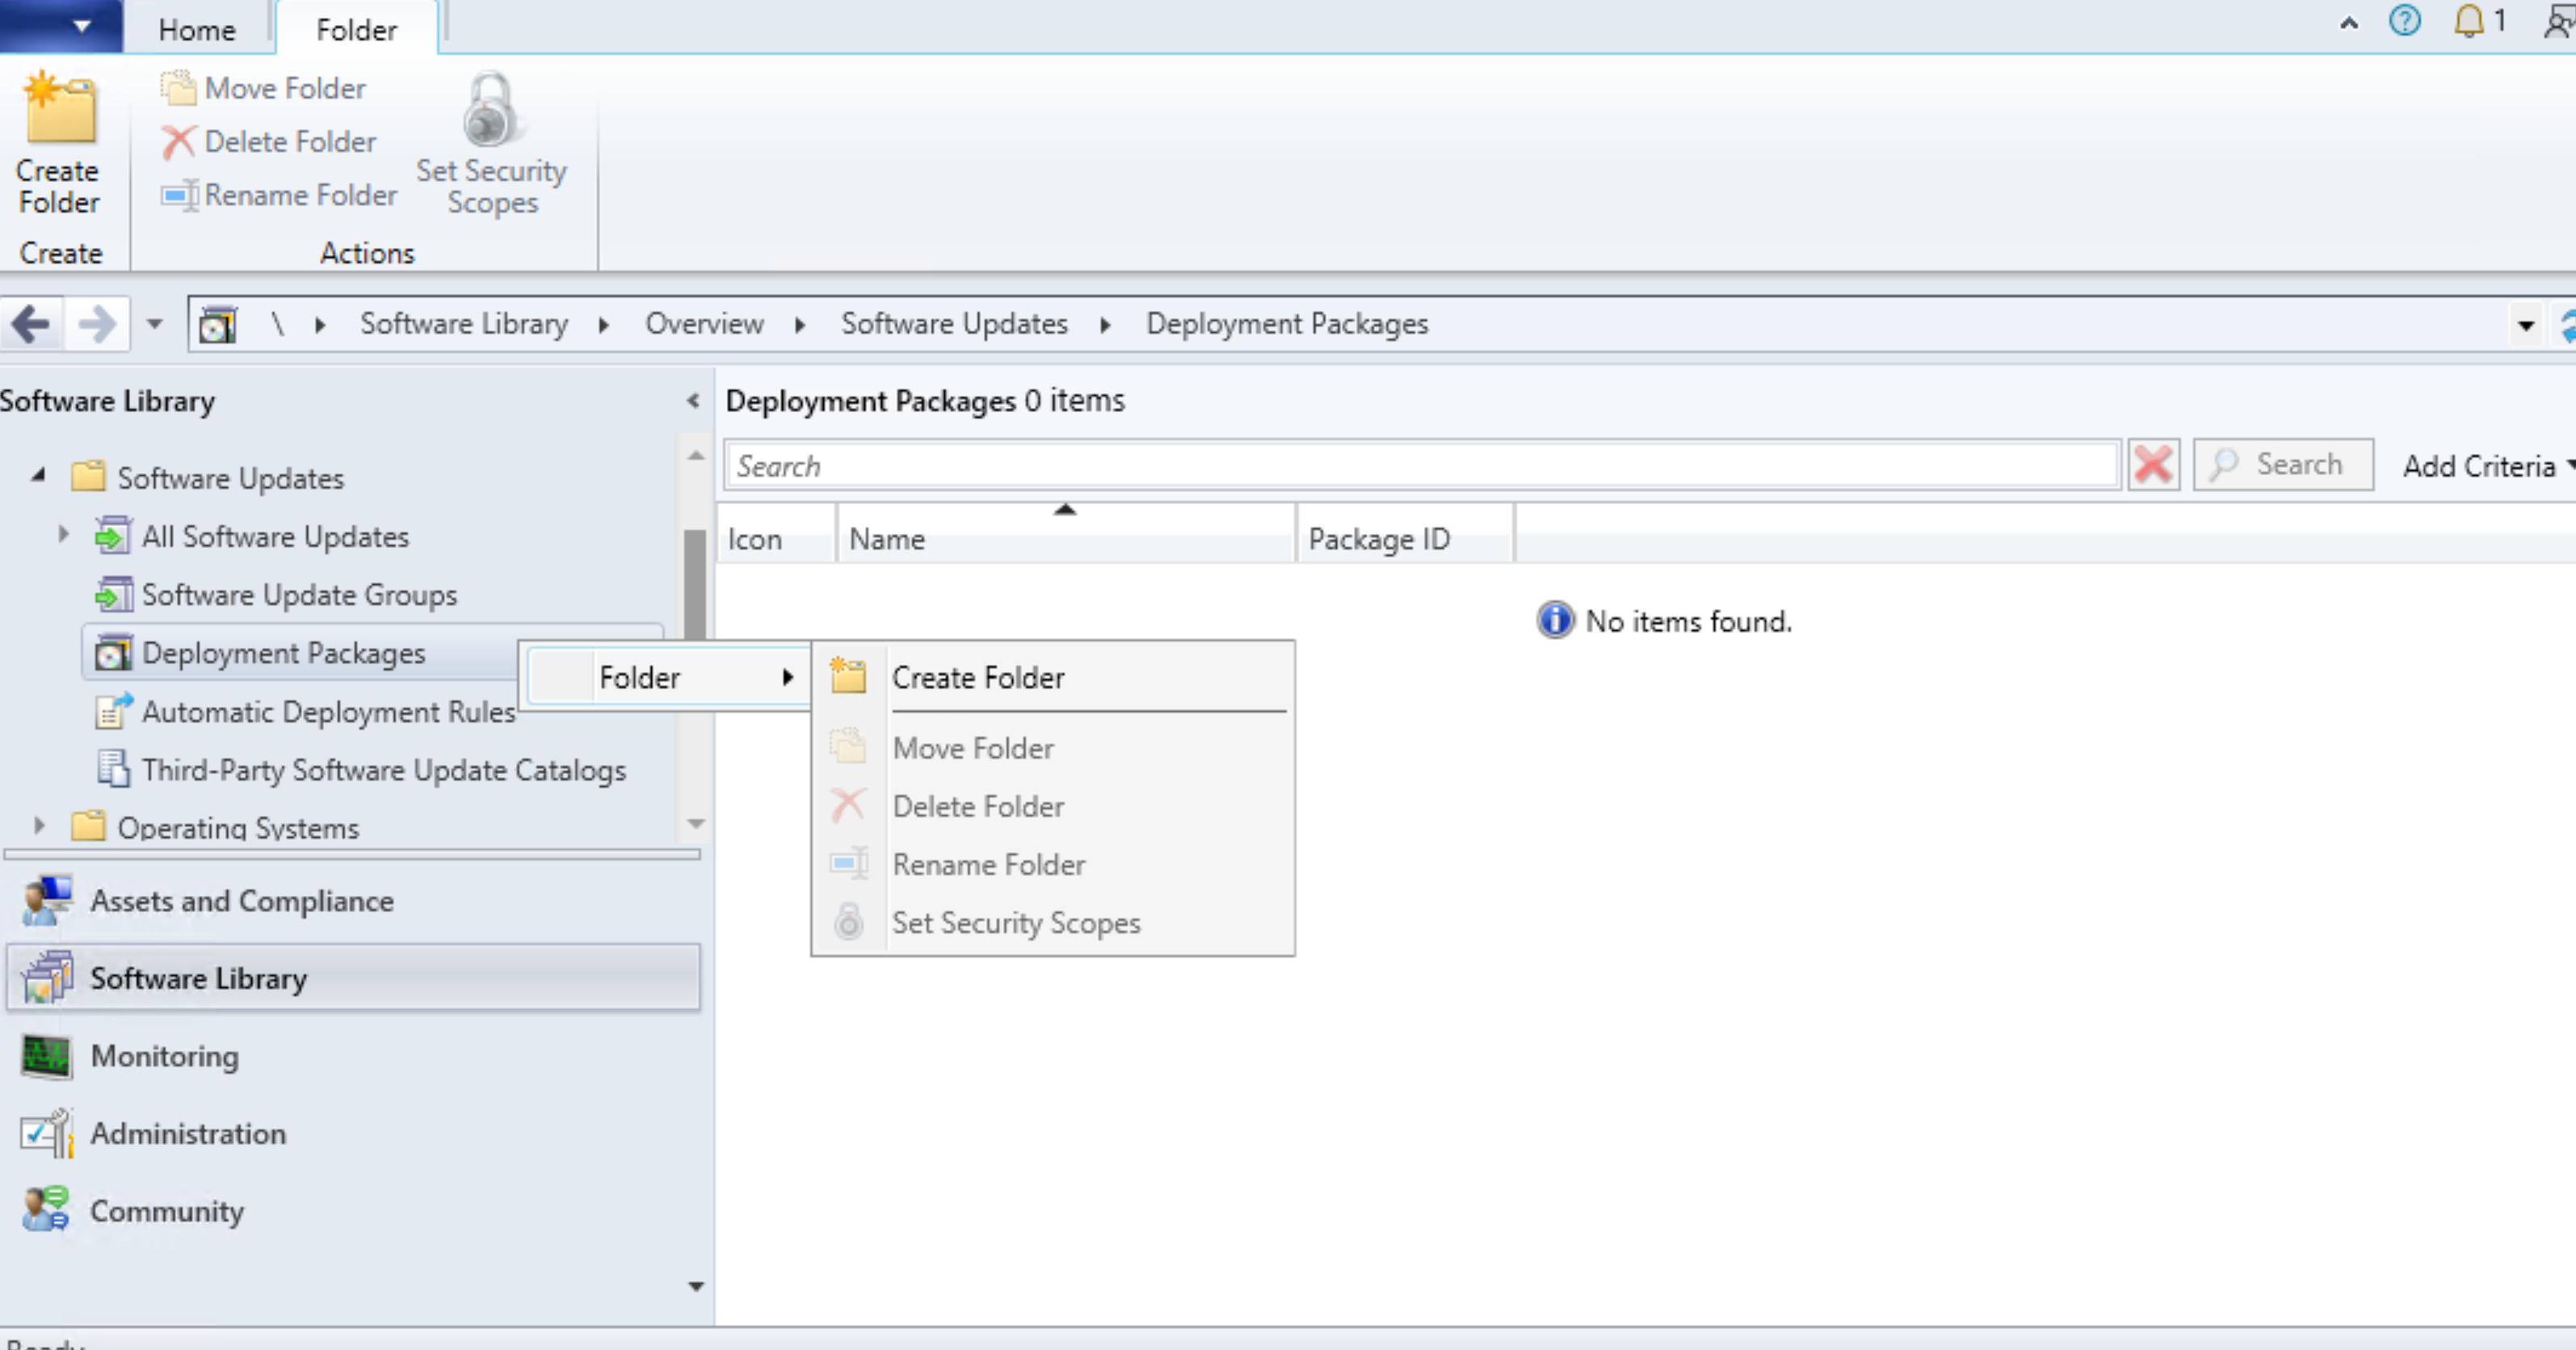2576x1350 pixels.
Task: Select Automatic Deployment Rules tree item
Action: click(x=330, y=711)
